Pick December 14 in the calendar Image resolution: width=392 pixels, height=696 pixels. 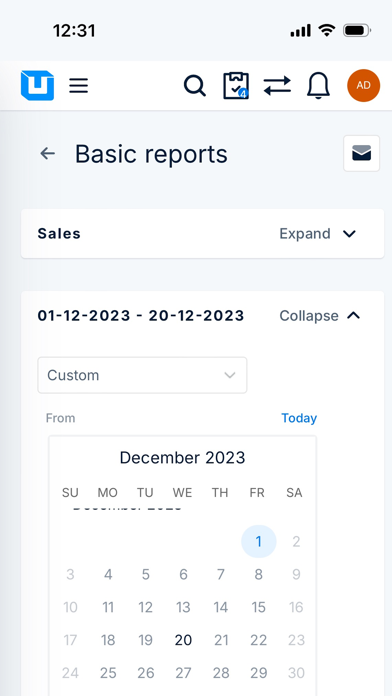(x=221, y=607)
